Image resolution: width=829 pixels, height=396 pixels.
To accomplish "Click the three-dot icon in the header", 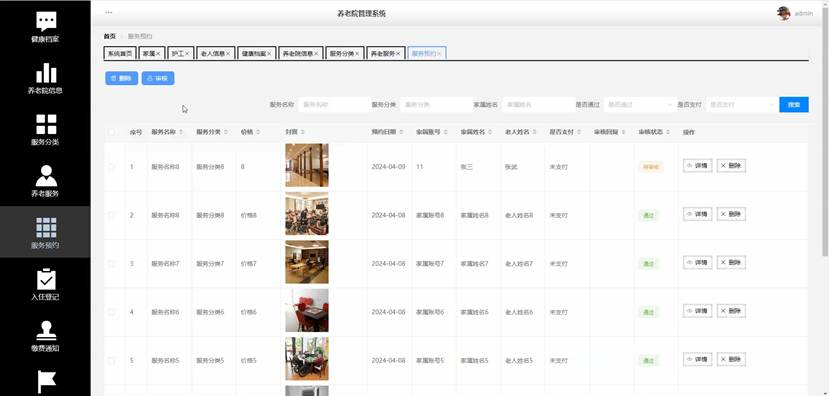I will [x=108, y=13].
